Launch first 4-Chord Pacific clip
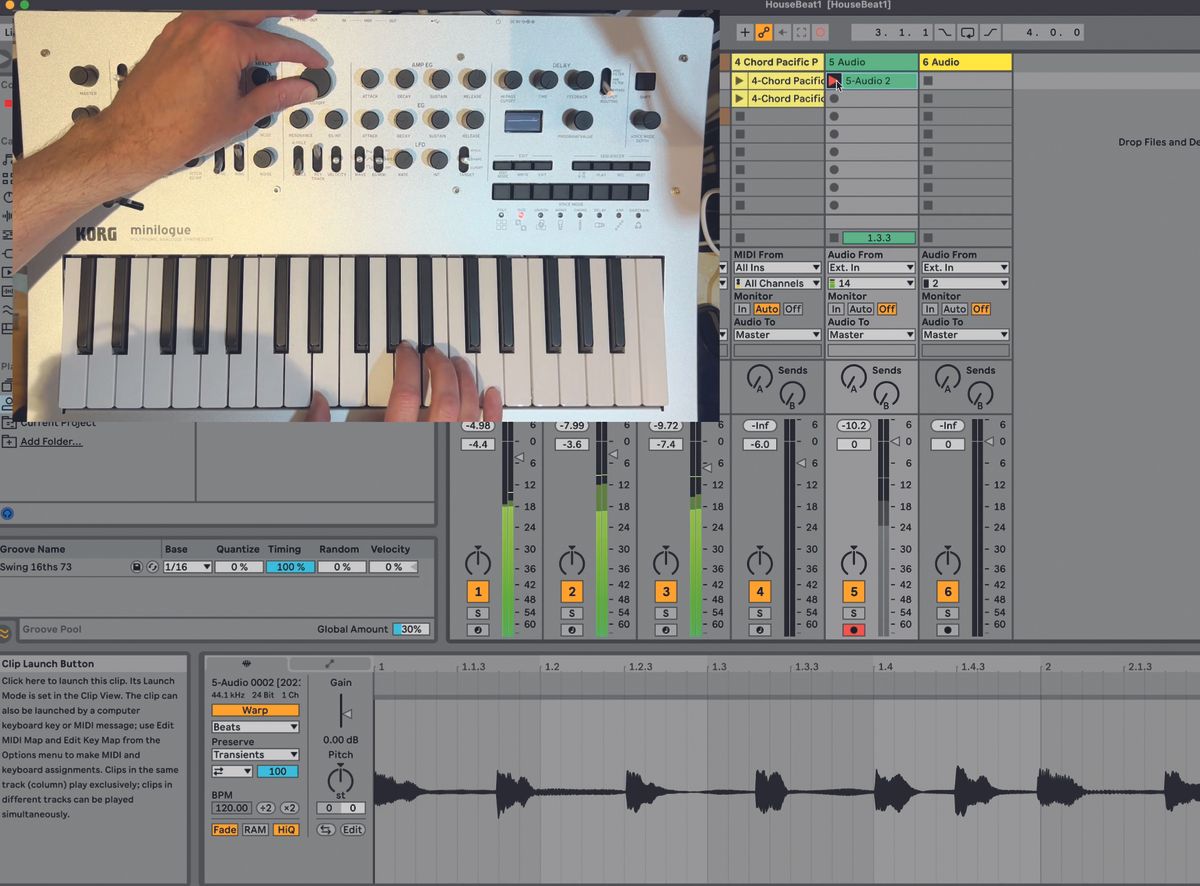Image resolution: width=1200 pixels, height=886 pixels. [x=740, y=81]
